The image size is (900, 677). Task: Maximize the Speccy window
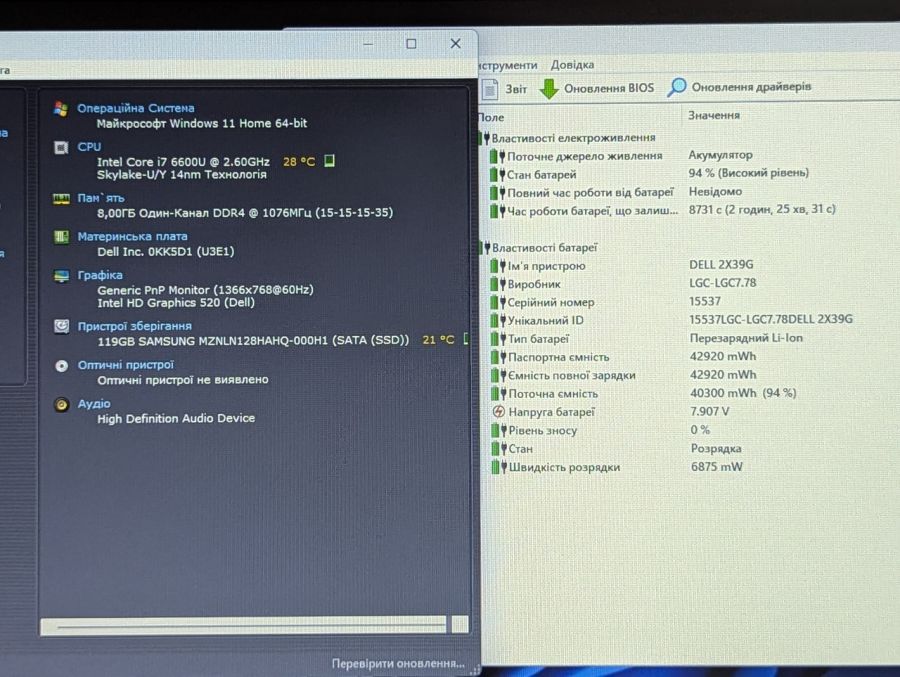coord(411,44)
